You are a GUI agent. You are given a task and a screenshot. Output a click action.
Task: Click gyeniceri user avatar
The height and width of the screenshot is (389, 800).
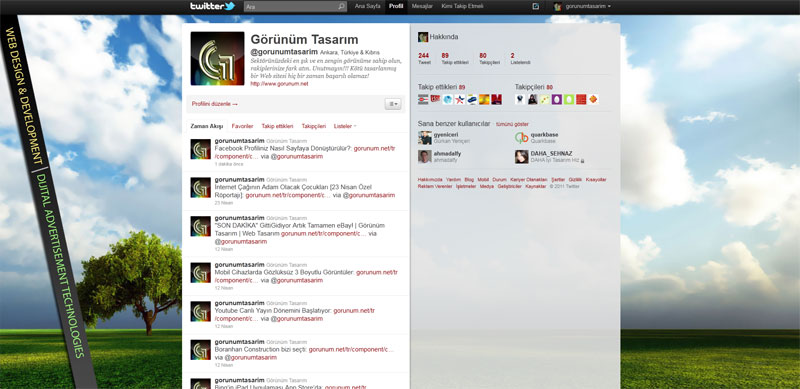(424, 138)
